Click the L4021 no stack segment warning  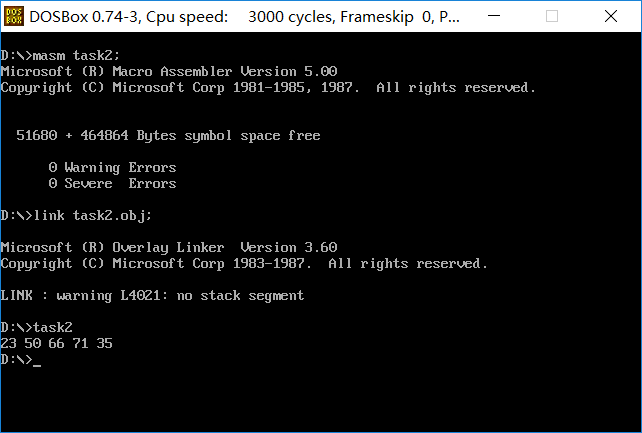coord(152,295)
